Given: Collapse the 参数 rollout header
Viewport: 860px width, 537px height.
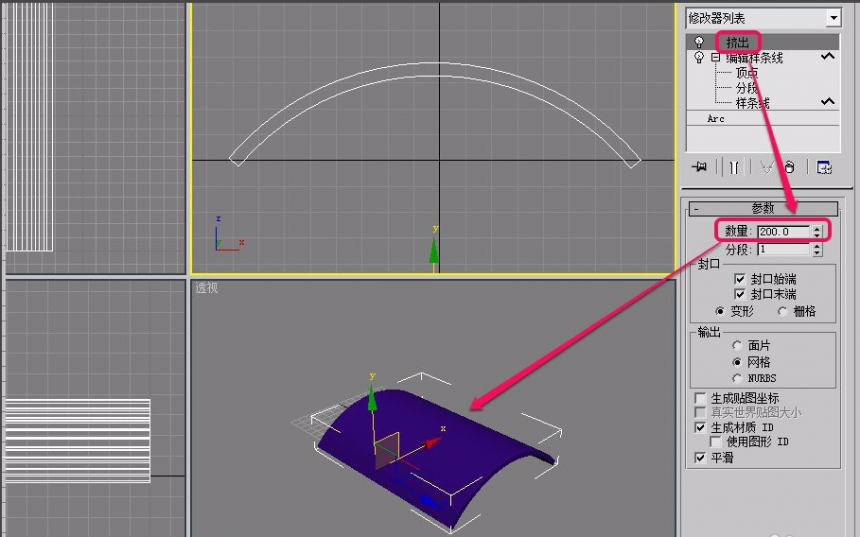Looking at the screenshot, I should (x=763, y=208).
